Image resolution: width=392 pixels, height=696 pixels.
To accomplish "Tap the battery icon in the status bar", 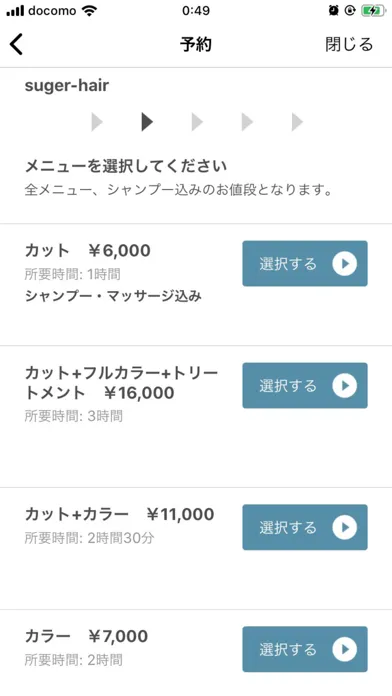I will coord(373,11).
